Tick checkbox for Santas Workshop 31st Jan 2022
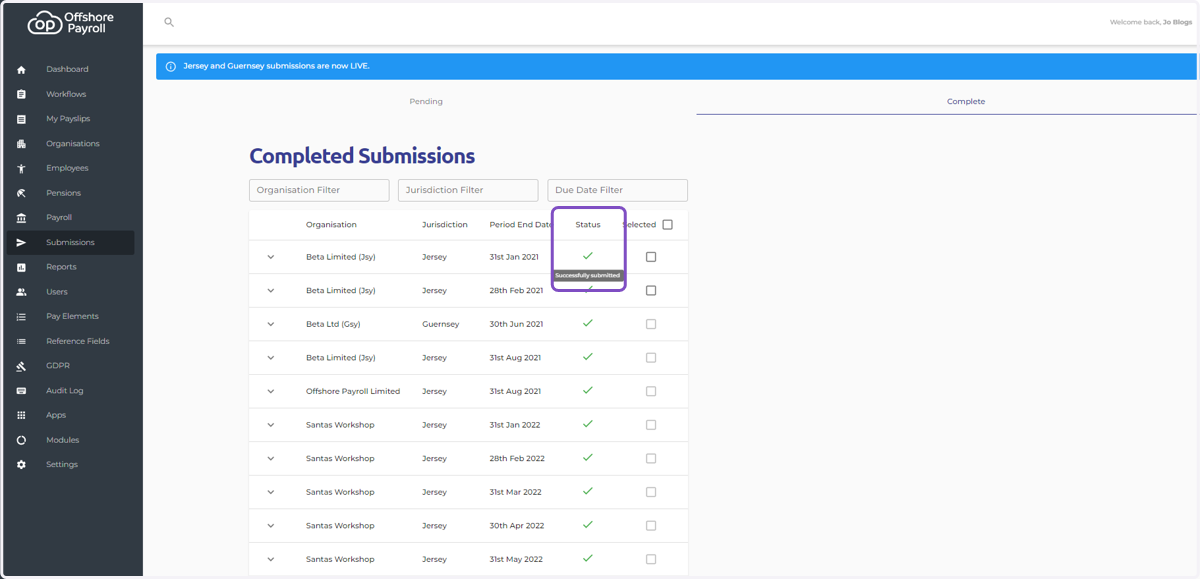 (651, 425)
